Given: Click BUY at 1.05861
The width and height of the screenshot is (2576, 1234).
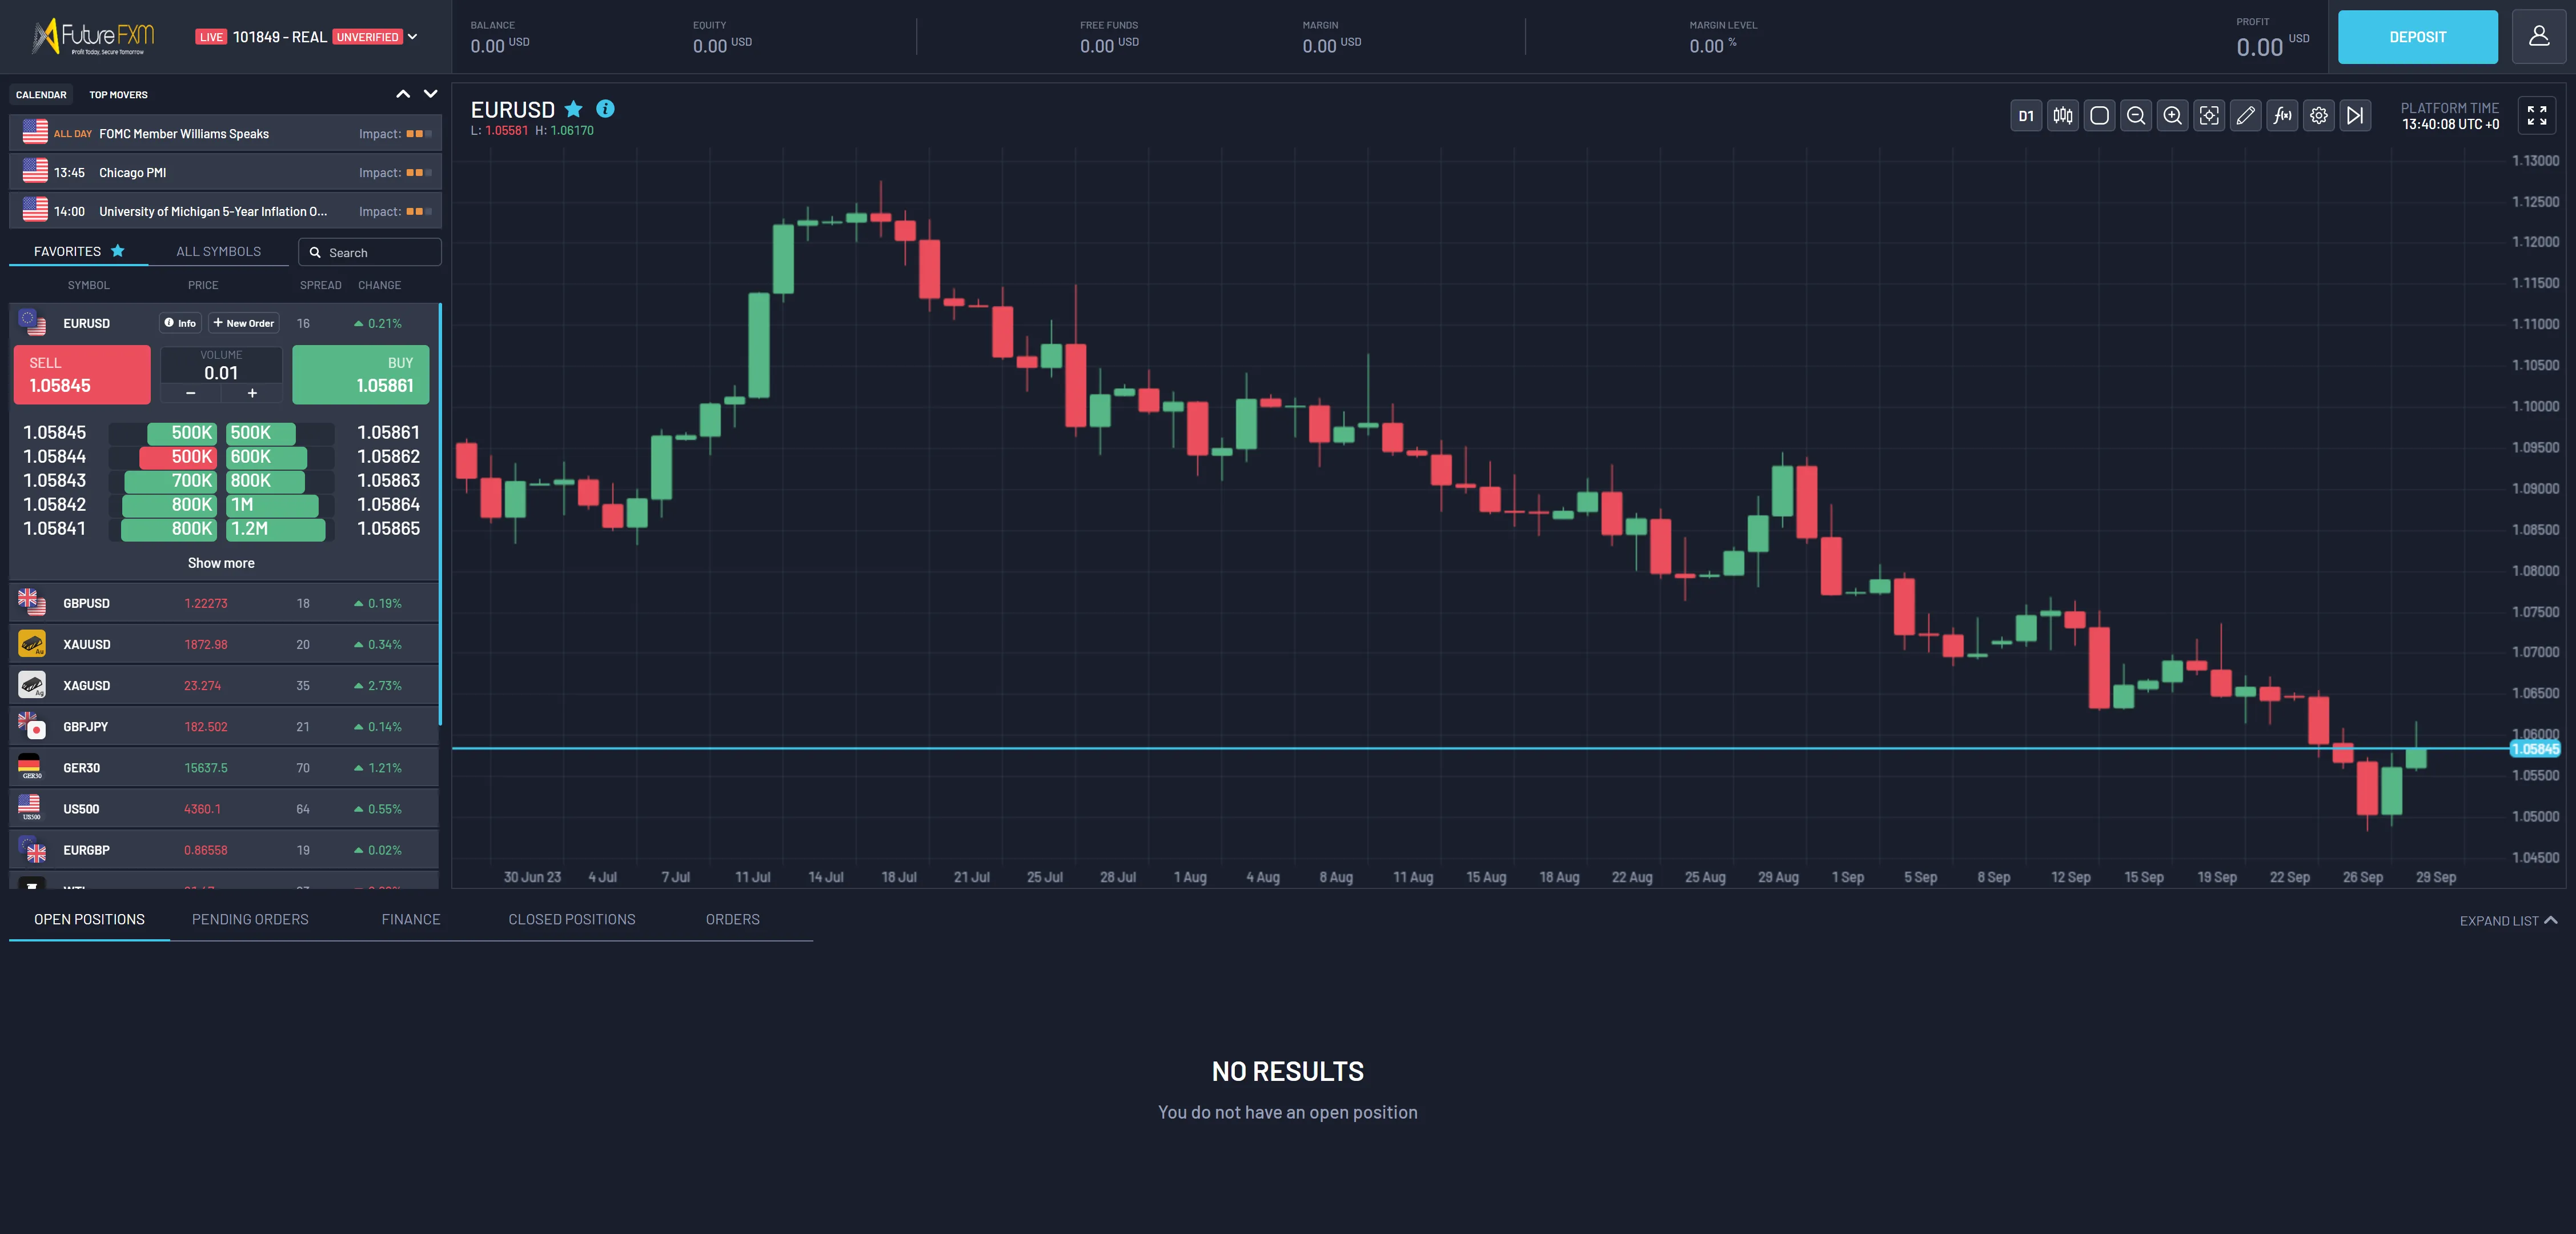Looking at the screenshot, I should coord(361,375).
